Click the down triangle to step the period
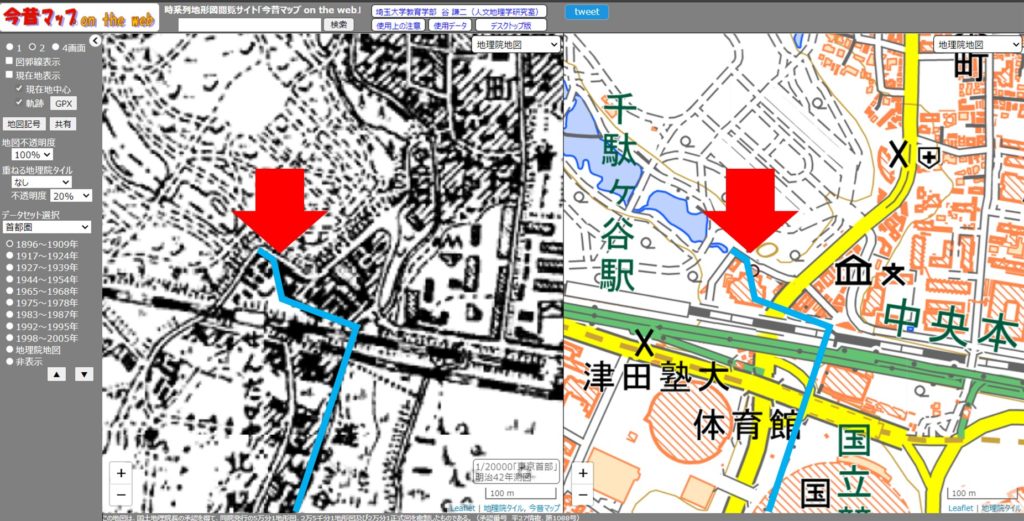Viewport: 1024px width, 521px height. click(84, 374)
